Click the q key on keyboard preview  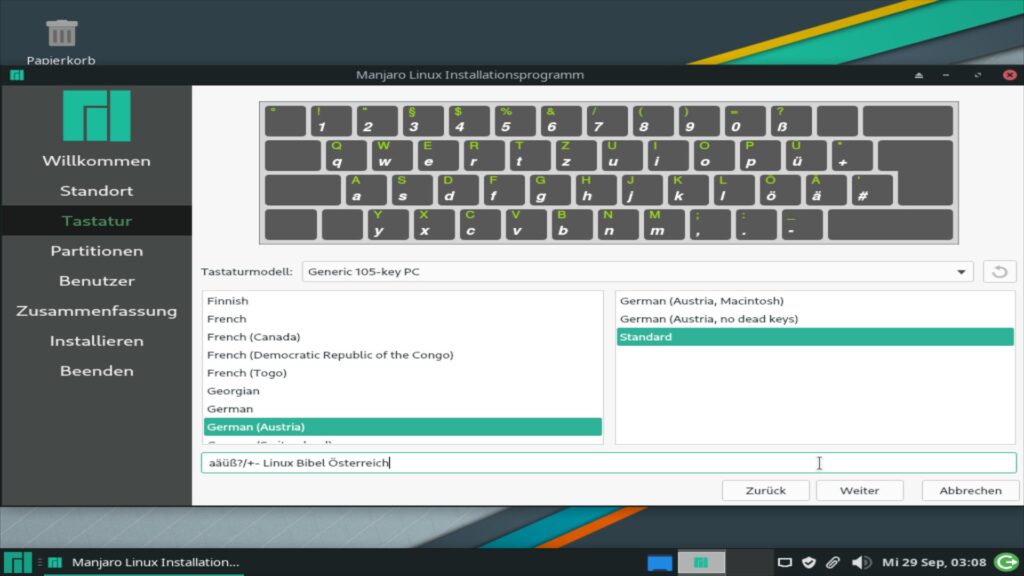(x=345, y=155)
